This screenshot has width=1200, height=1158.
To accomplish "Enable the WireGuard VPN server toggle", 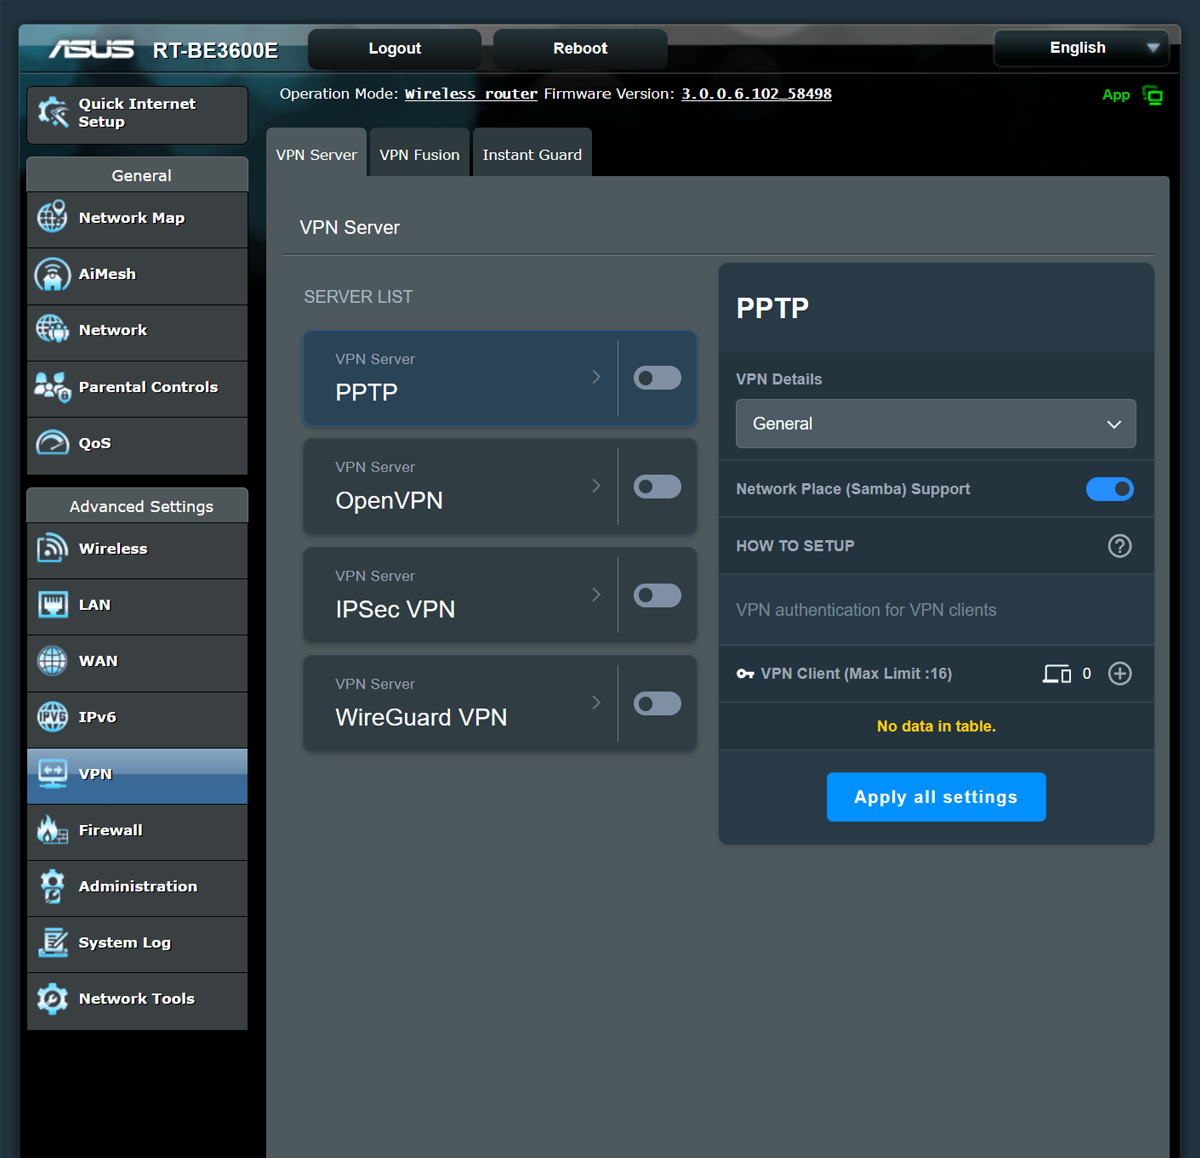I will 657,704.
